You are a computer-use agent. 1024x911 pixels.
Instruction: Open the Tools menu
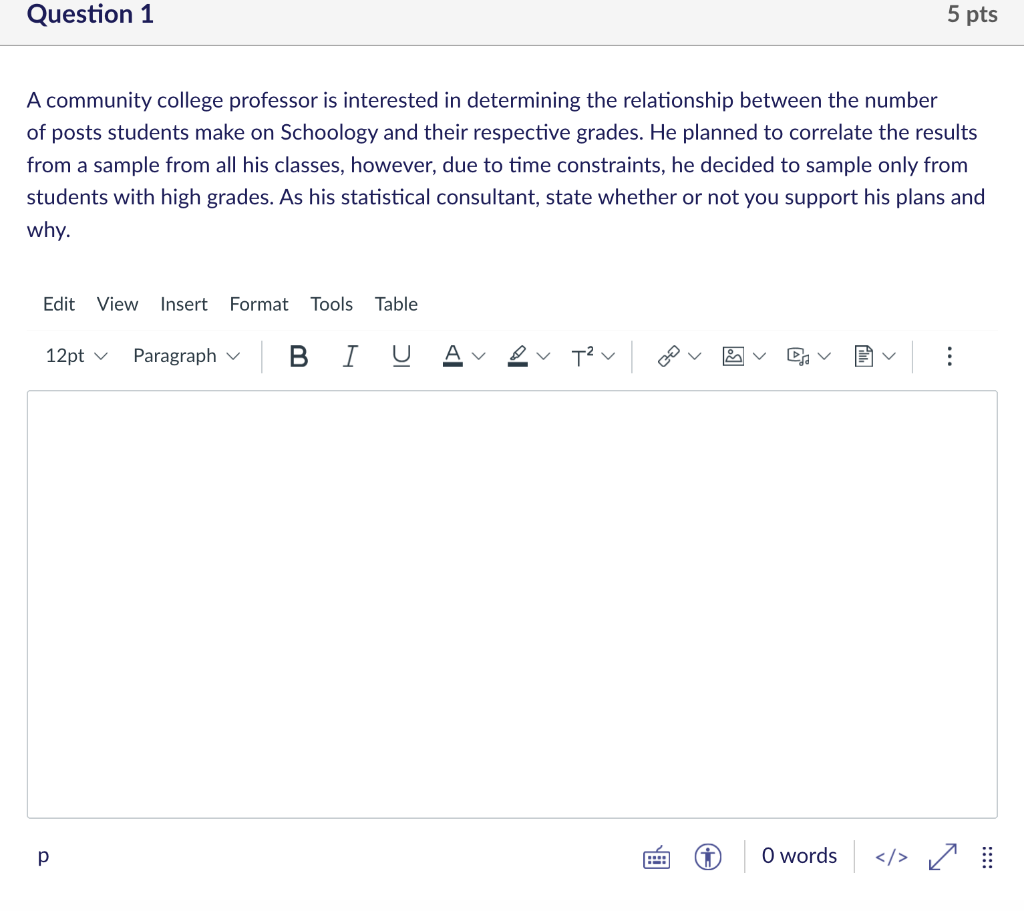point(331,304)
